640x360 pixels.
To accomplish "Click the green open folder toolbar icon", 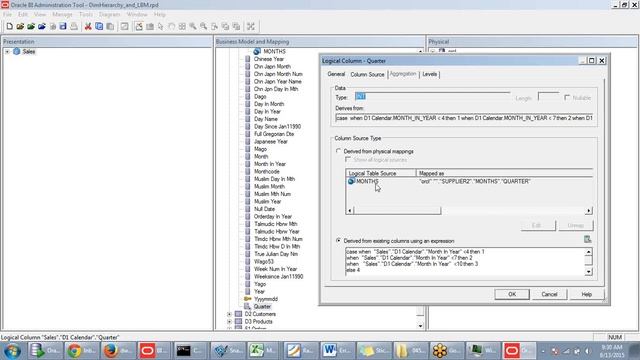I will [31, 27].
